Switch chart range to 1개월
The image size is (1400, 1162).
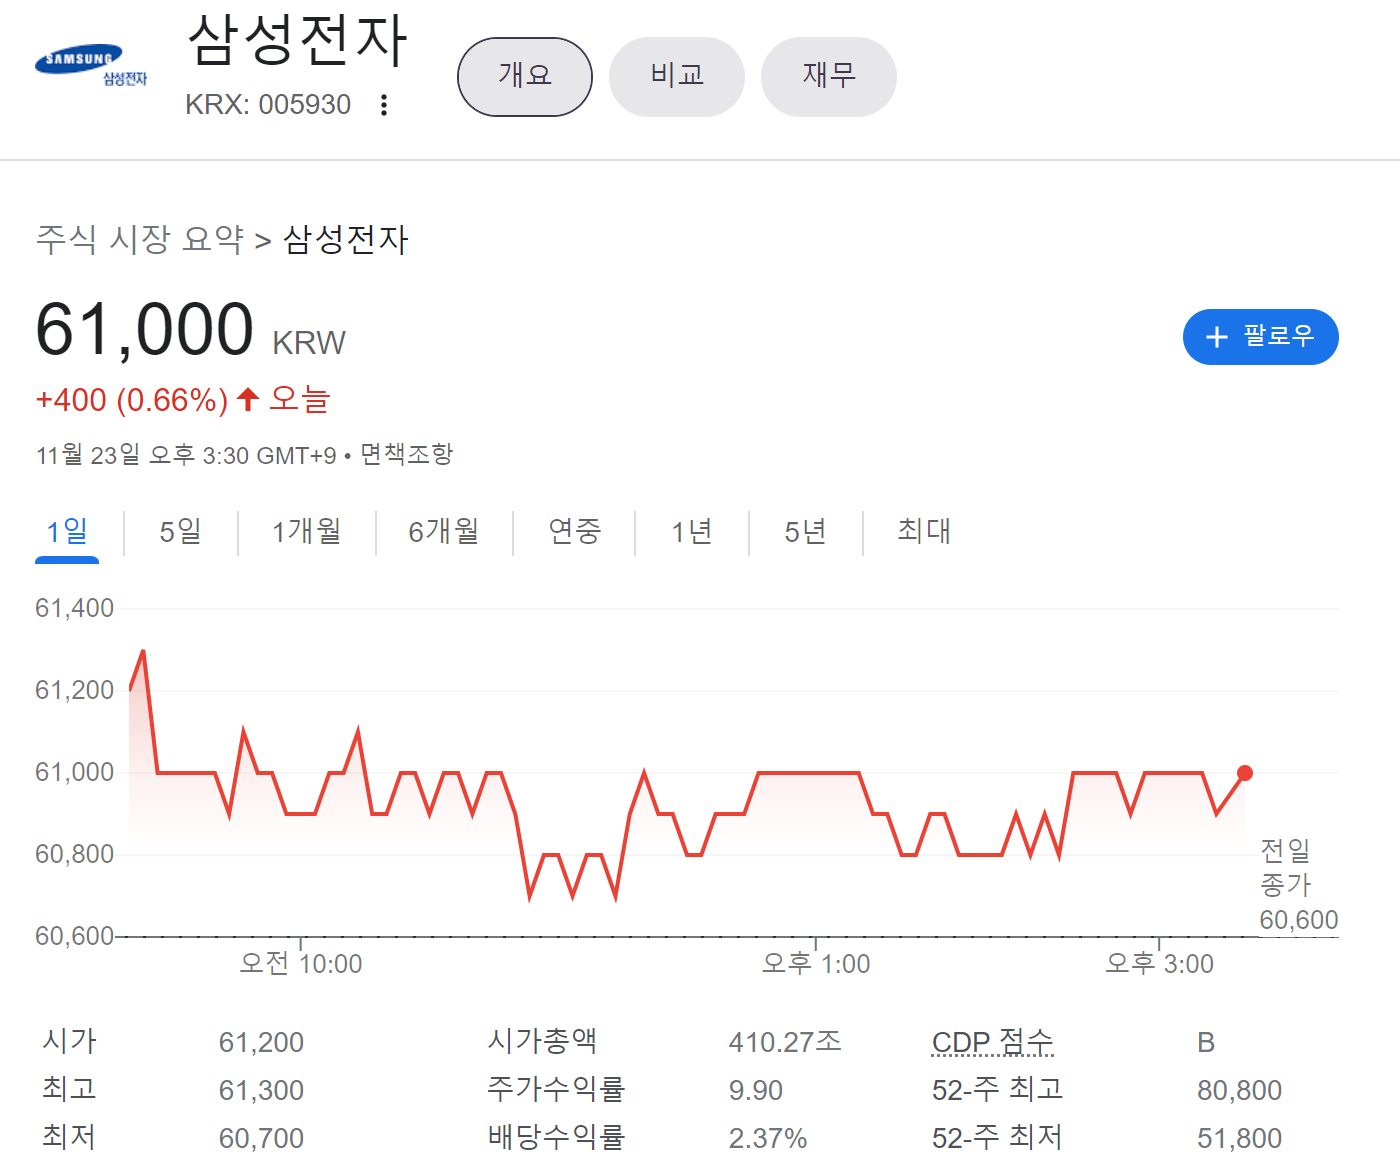pos(307,531)
